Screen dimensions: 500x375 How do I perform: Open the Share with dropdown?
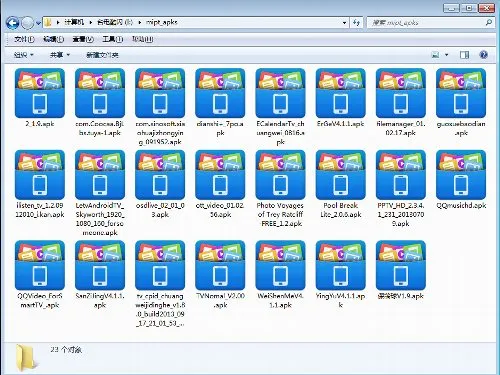pyautogui.click(x=60, y=55)
